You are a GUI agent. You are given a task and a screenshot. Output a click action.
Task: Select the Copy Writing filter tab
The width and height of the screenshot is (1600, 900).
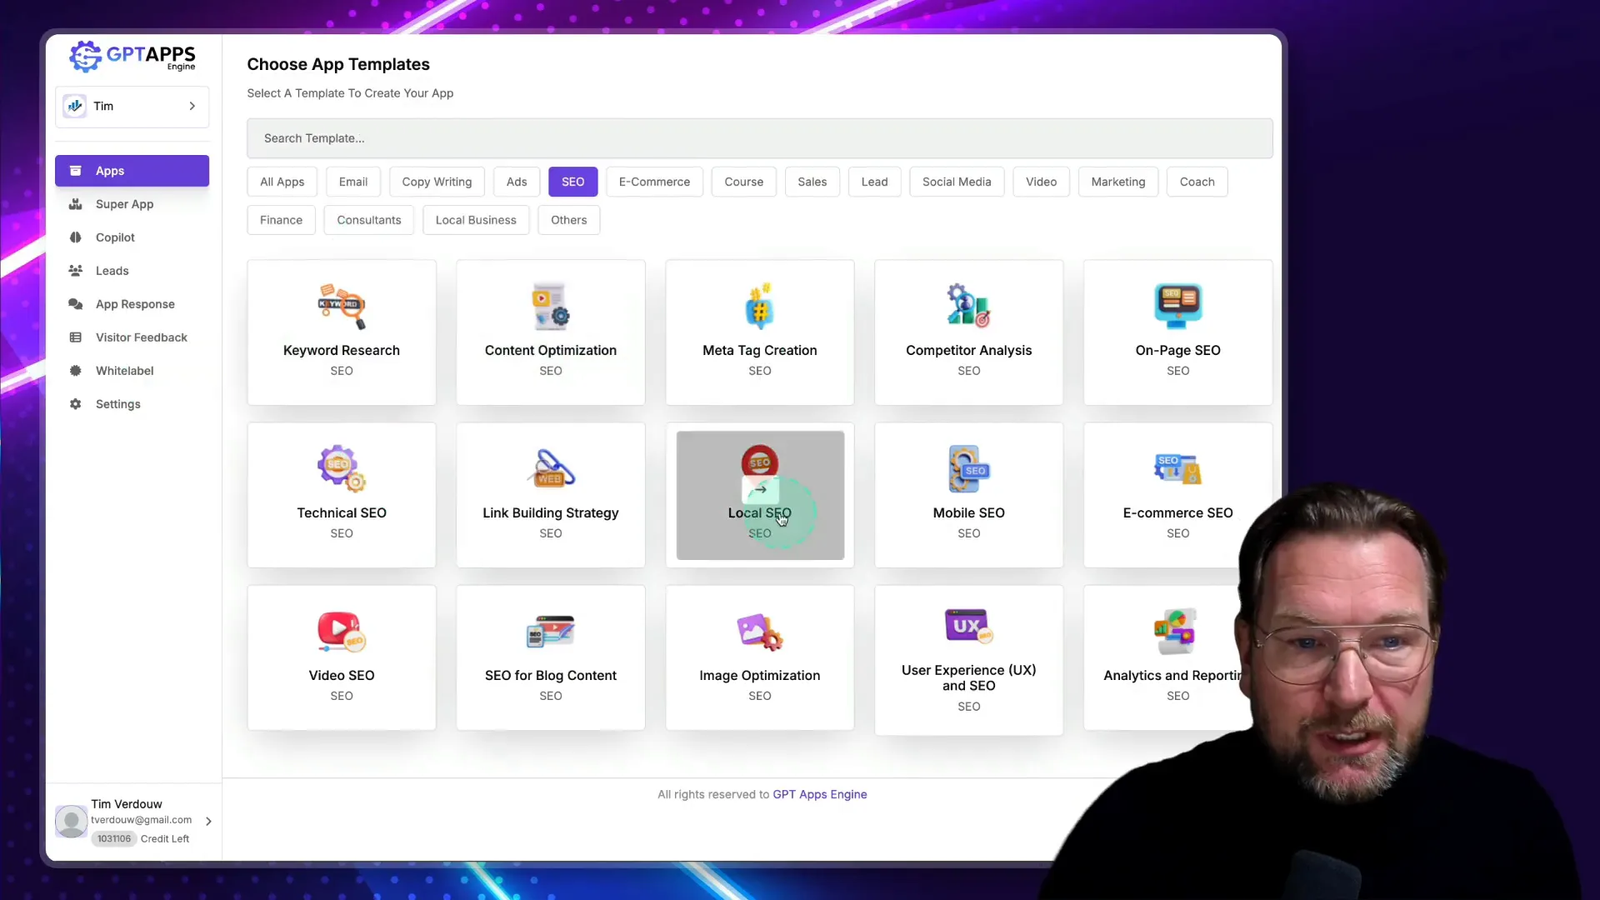(x=437, y=182)
